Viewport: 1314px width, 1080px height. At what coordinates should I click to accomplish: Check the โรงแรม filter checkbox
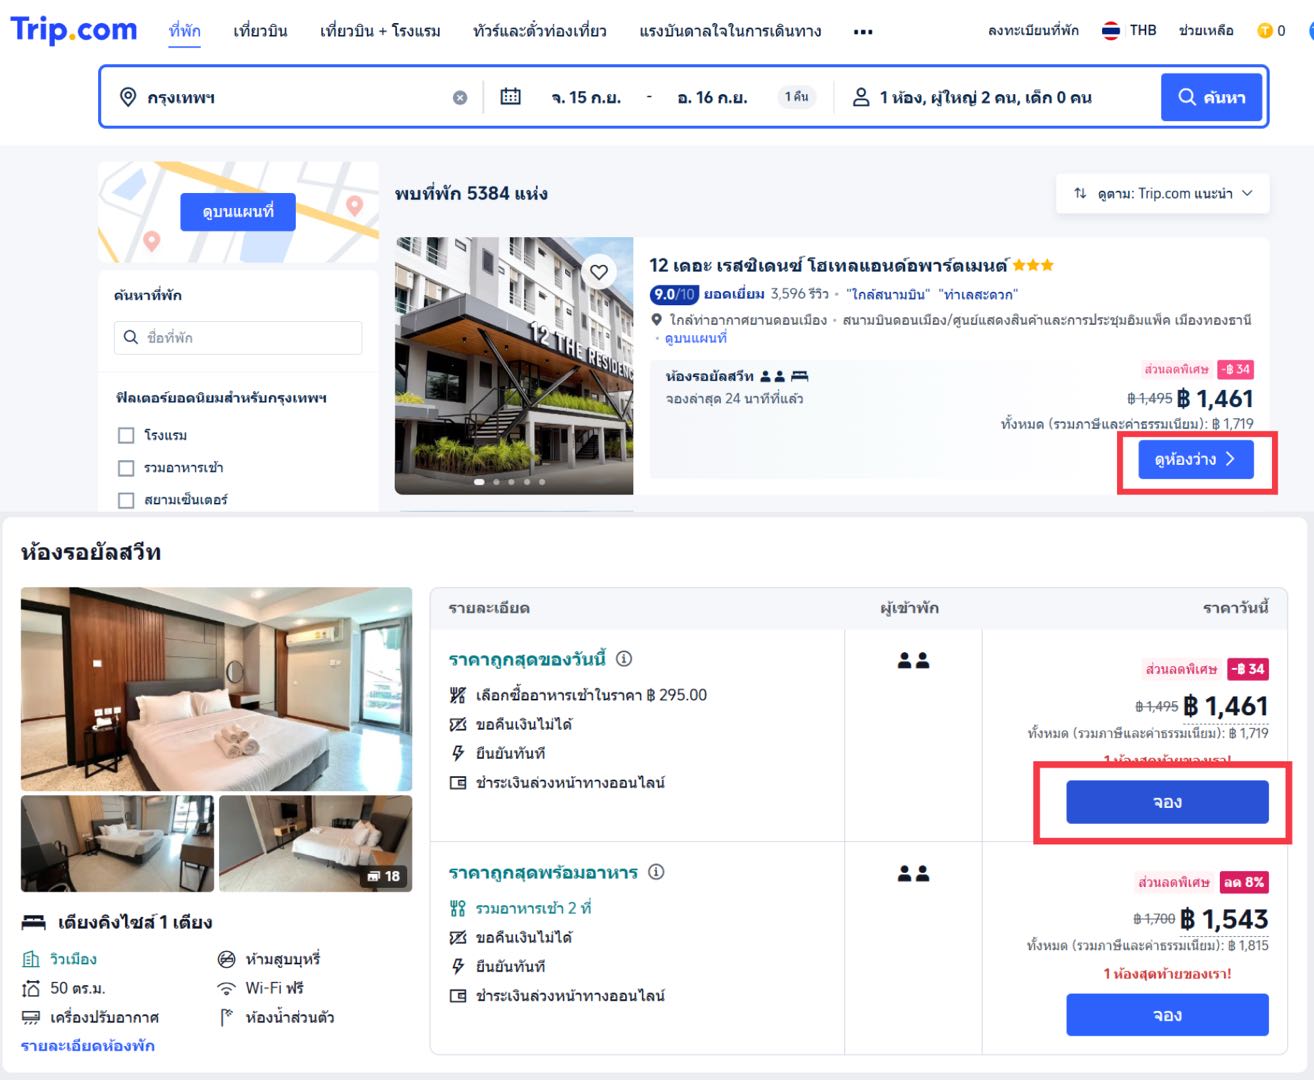pos(126,435)
